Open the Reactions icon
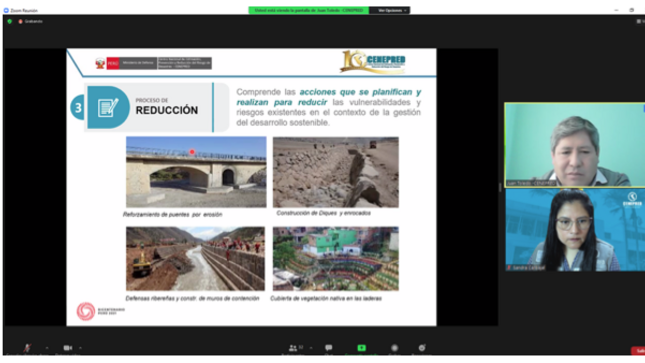Viewport: 645px width, 363px height. (422, 348)
